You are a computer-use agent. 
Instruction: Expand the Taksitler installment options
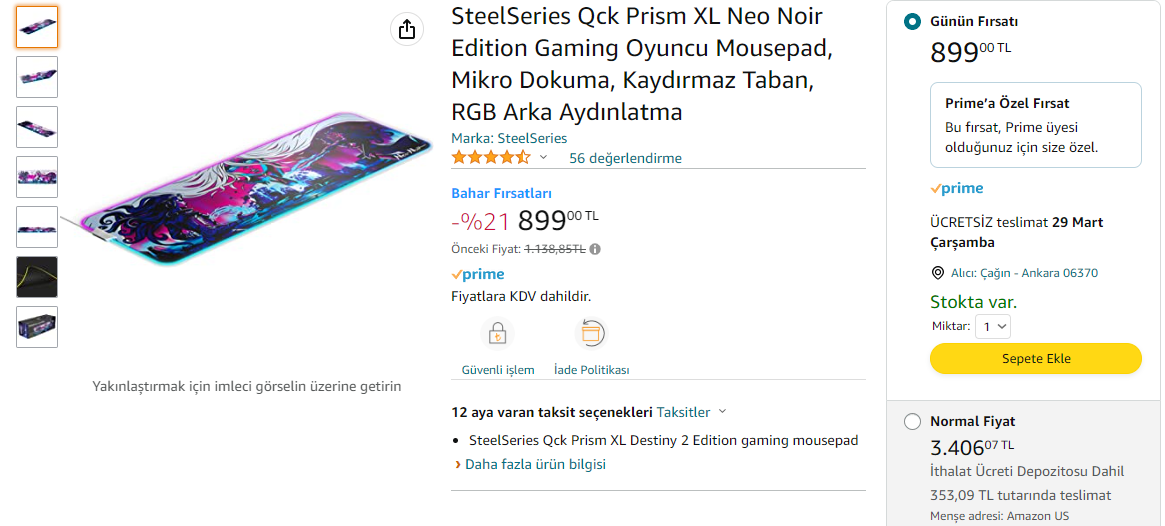point(692,412)
